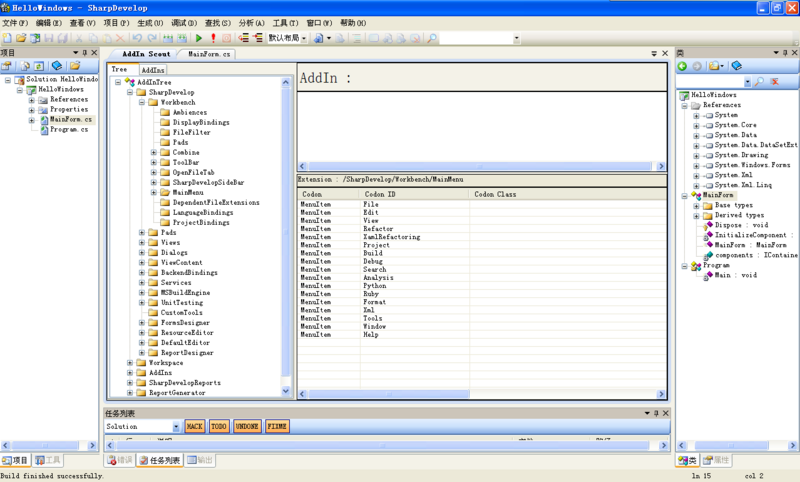
Task: Click the Open File folder toolbar icon
Action: click(21, 38)
